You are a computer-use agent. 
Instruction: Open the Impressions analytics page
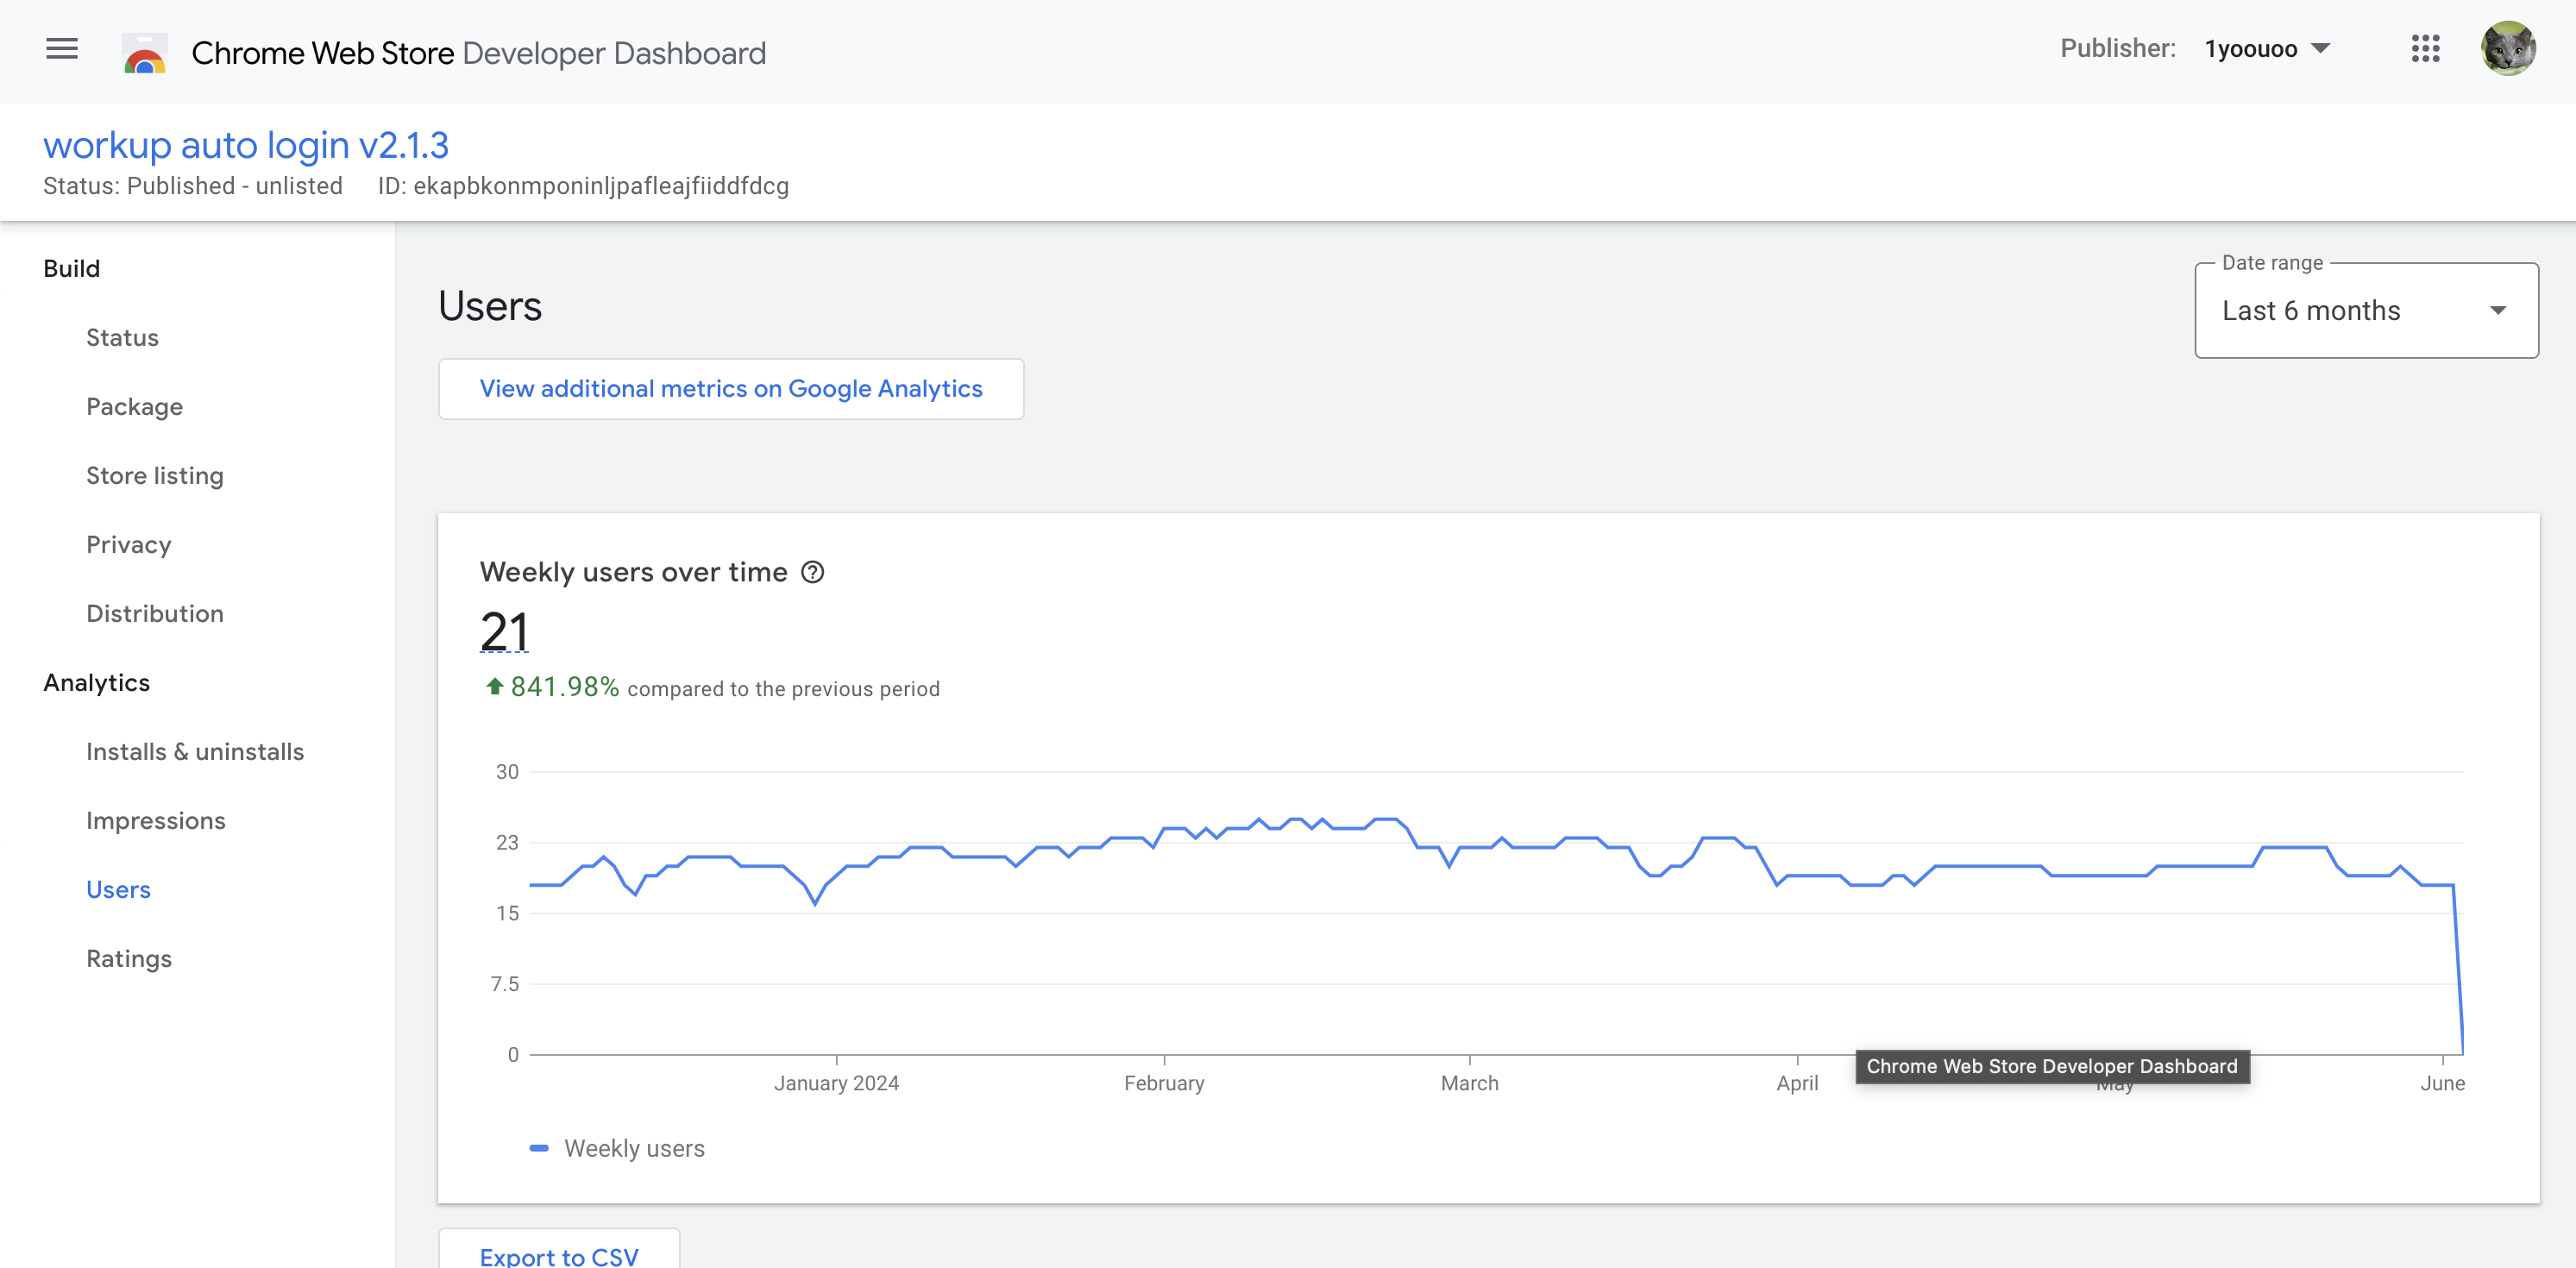tap(156, 821)
